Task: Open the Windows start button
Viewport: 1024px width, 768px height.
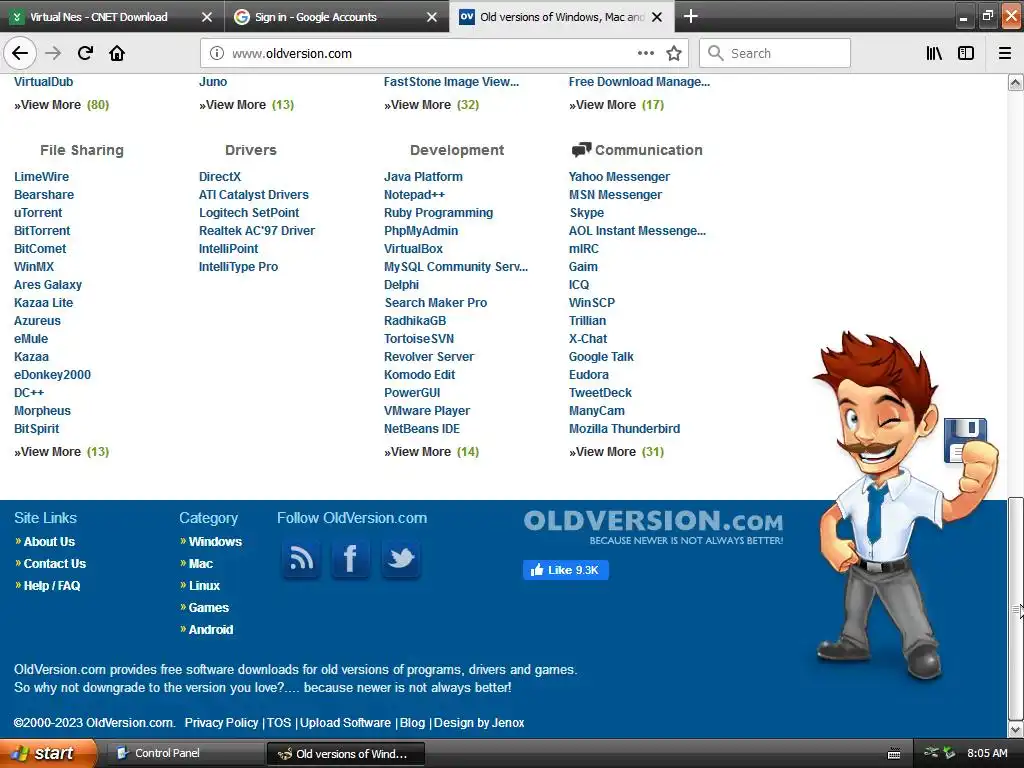Action: [48, 754]
